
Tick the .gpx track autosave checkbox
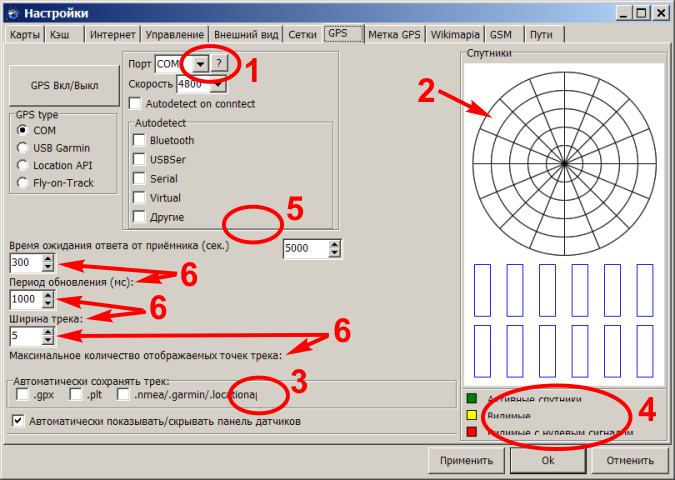pyautogui.click(x=23, y=397)
